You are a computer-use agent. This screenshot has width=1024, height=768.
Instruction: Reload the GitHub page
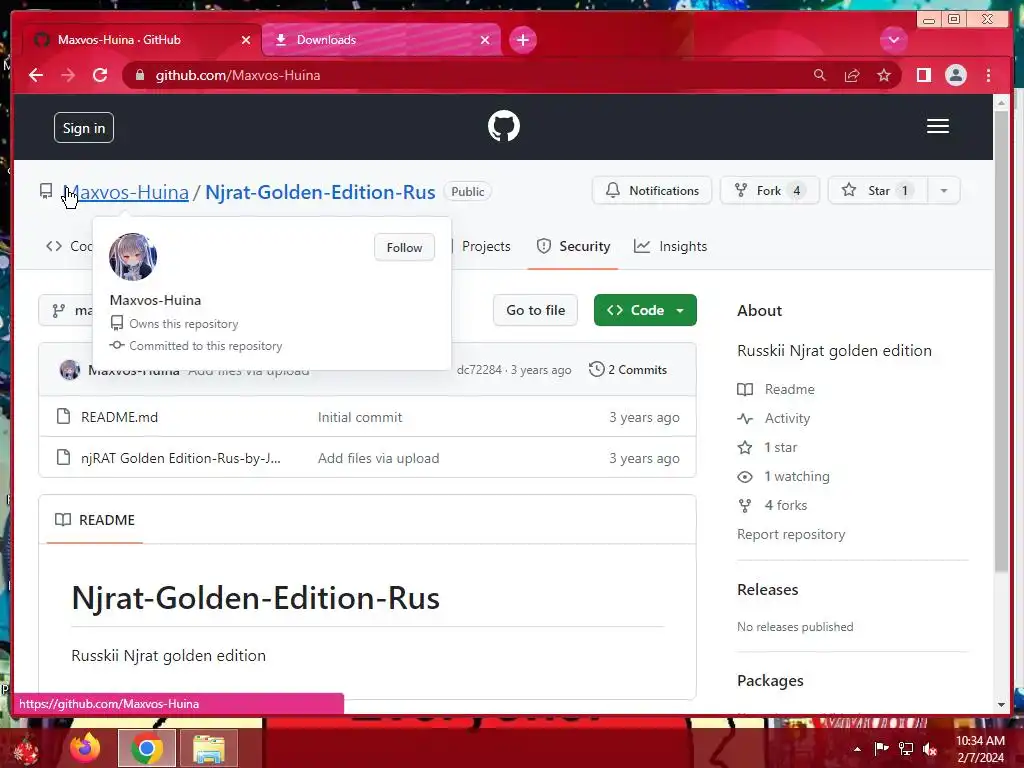100,75
